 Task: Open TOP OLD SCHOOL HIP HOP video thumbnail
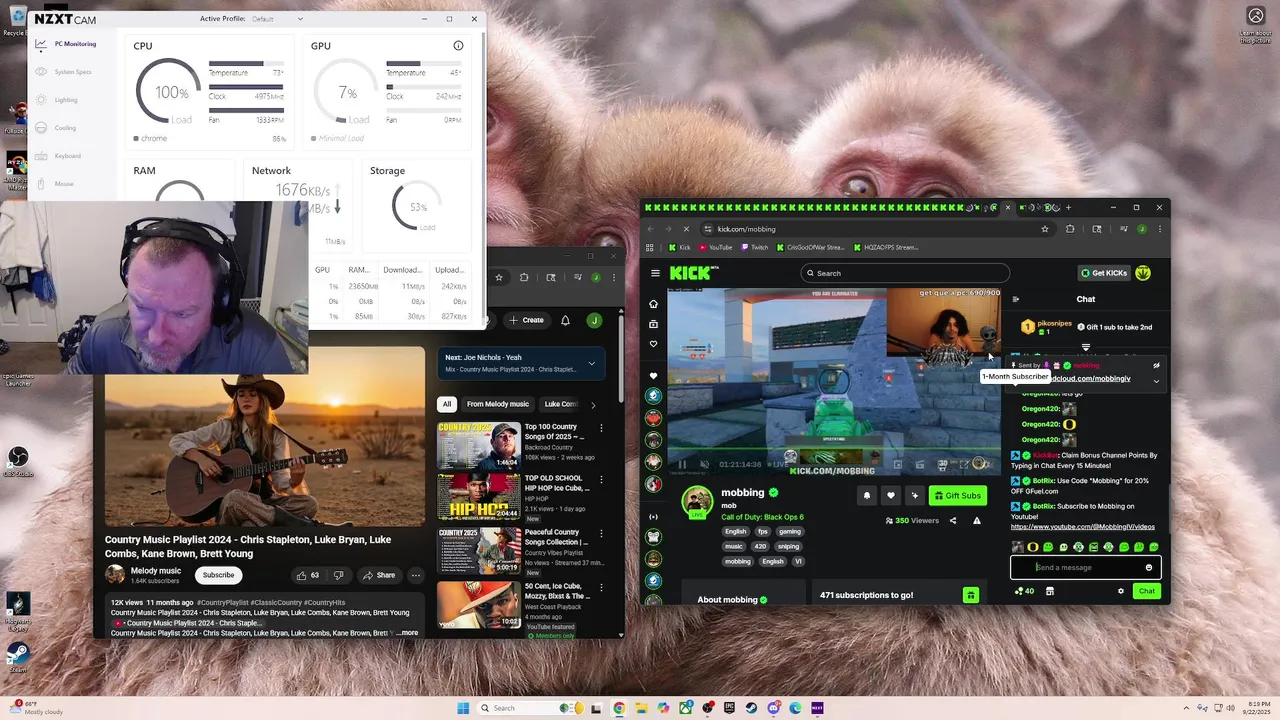pos(478,497)
